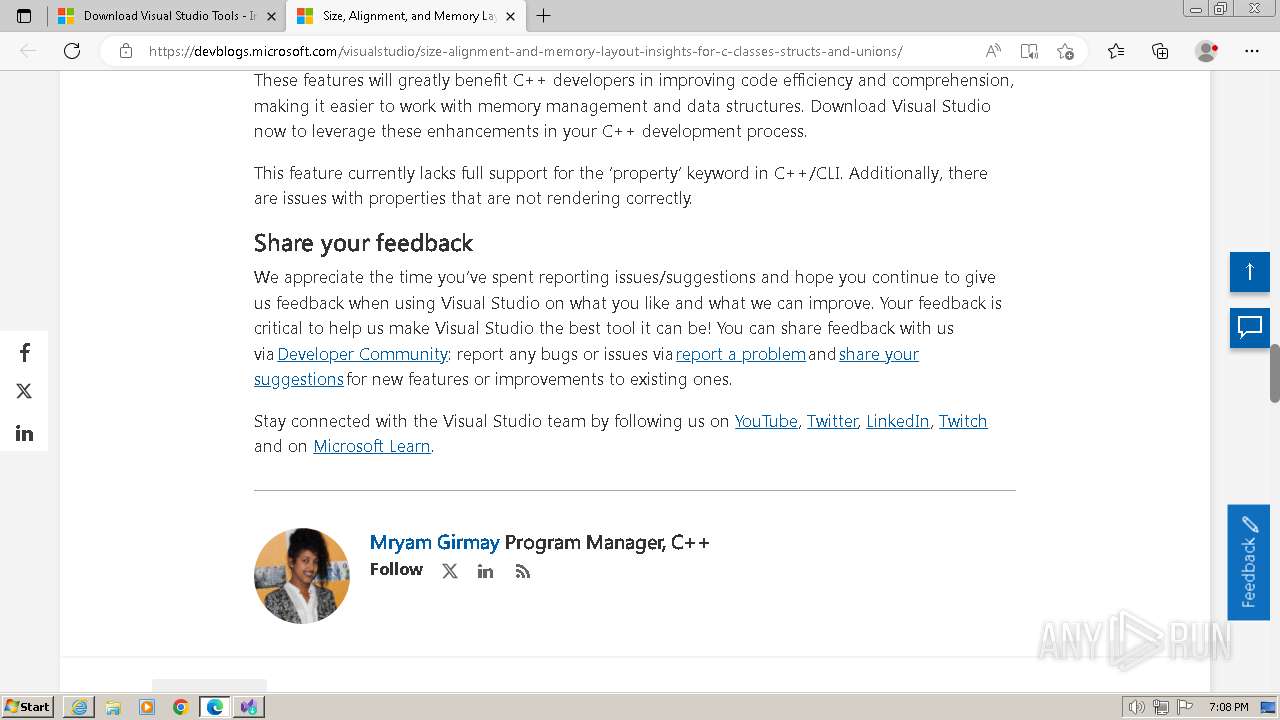Open Action Center flag tray icon
Image resolution: width=1280 pixels, height=720 pixels.
click(1185, 707)
